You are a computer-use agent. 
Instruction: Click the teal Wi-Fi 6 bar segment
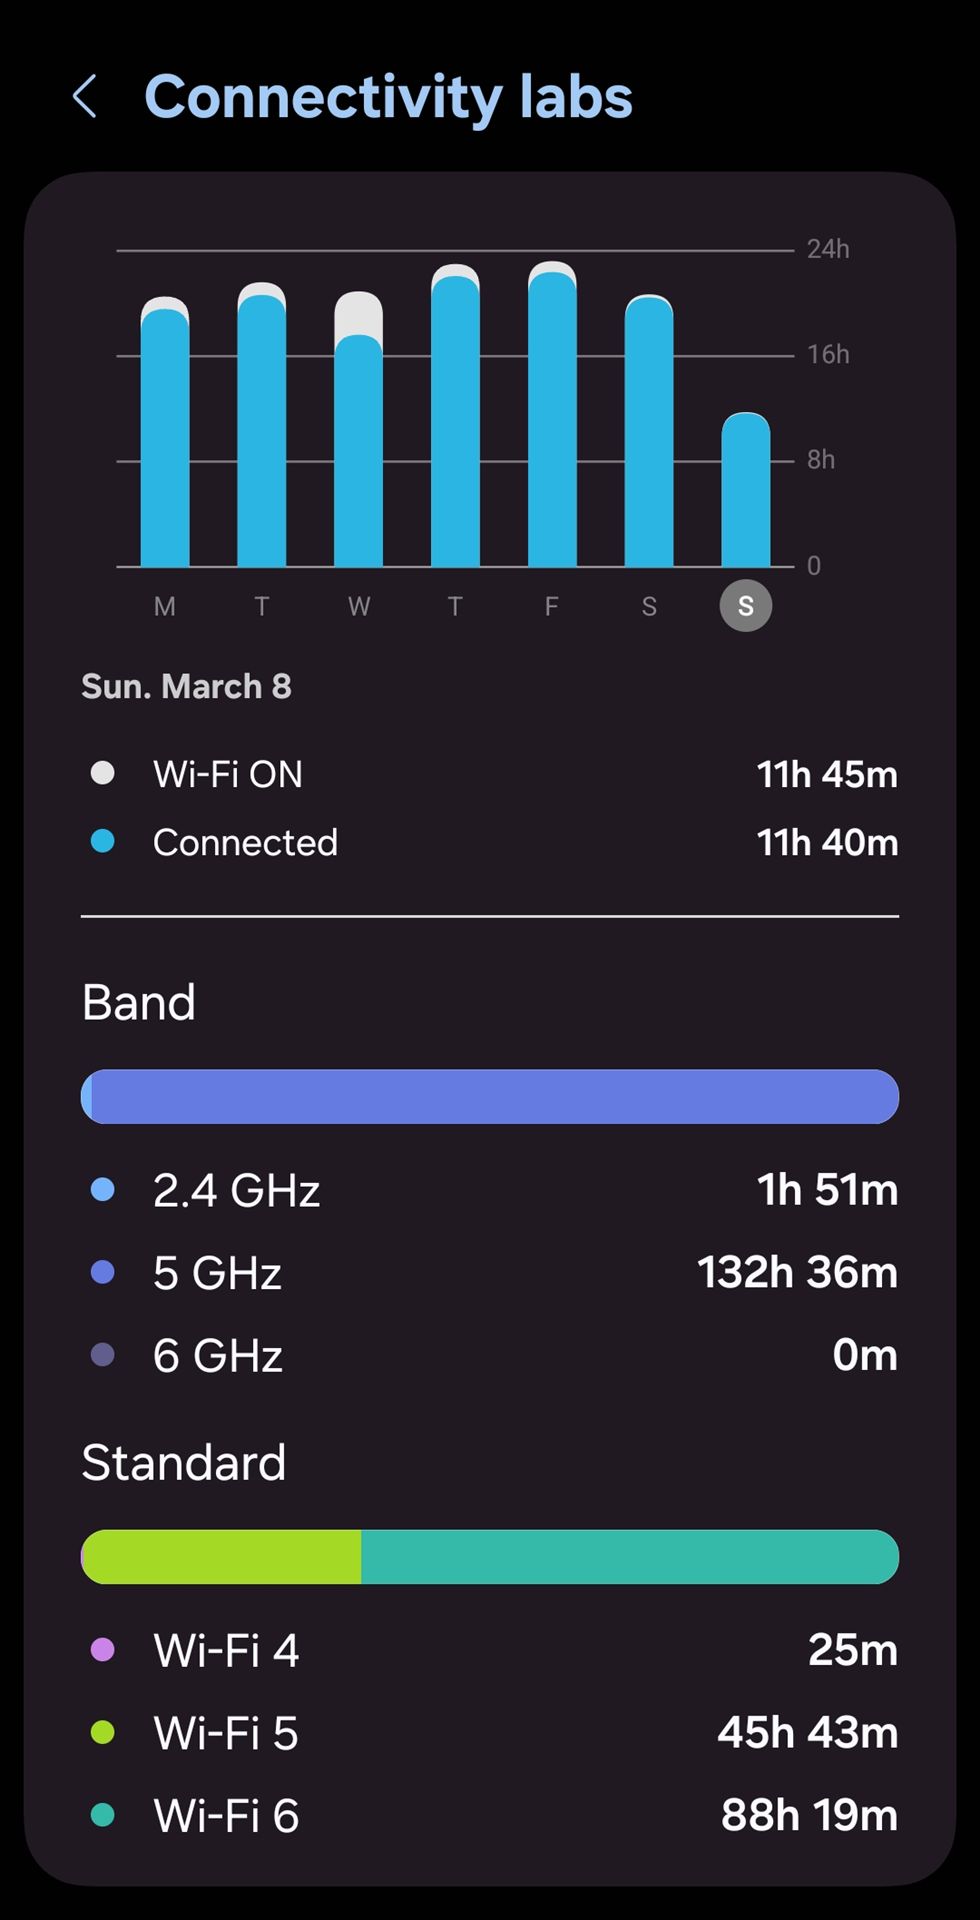click(x=630, y=1557)
